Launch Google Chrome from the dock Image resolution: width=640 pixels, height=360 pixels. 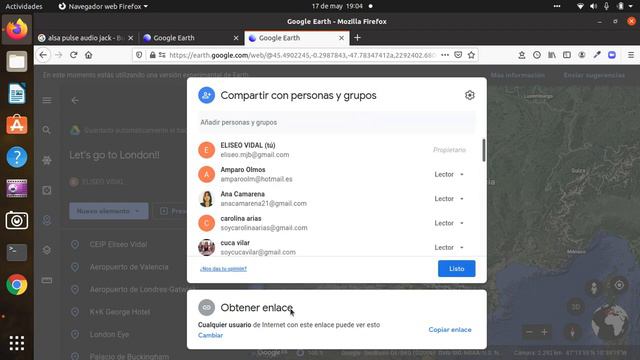[x=17, y=284]
